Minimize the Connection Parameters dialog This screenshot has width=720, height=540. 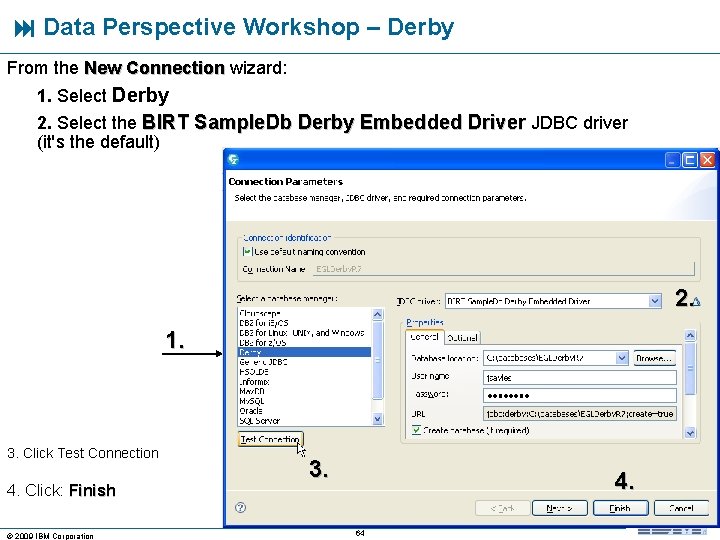pyautogui.click(x=672, y=160)
